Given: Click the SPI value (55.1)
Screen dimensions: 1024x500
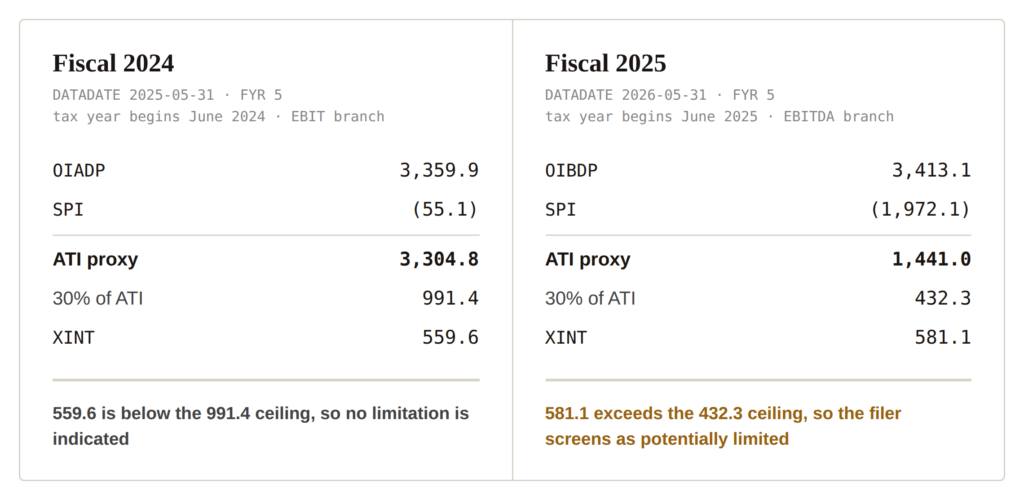Looking at the screenshot, I should [x=445, y=210].
